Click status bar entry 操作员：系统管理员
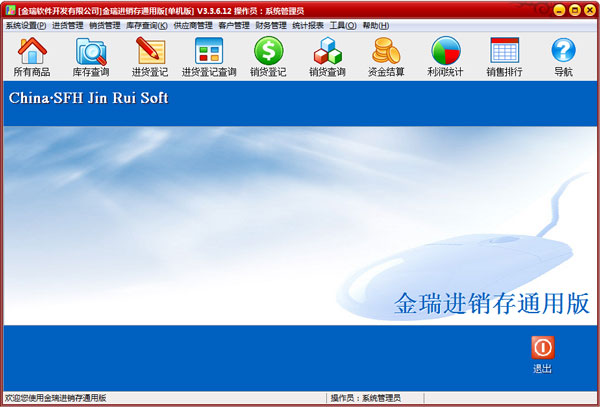Image resolution: width=600 pixels, height=407 pixels. tap(366, 398)
